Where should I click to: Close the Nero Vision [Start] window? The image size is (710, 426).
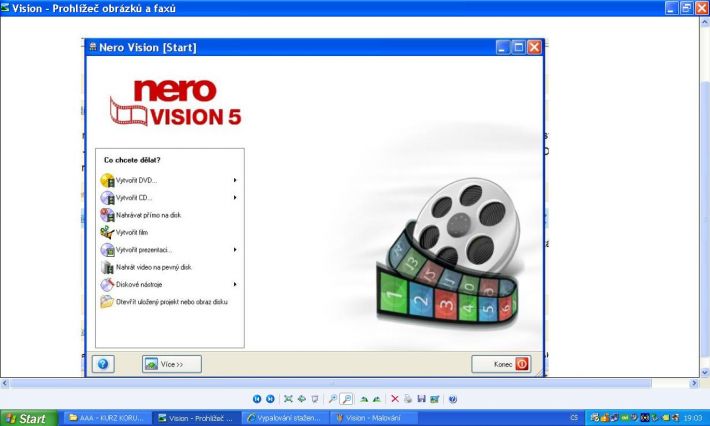[535, 47]
